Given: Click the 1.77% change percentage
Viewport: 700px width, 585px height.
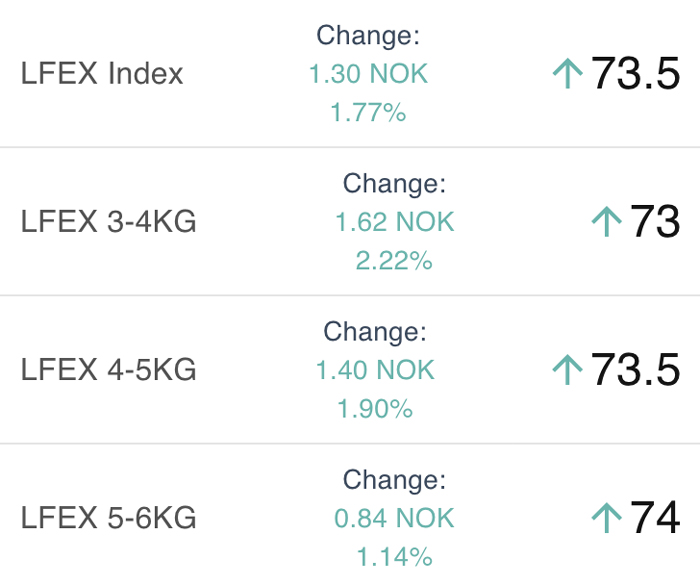Looking at the screenshot, I should pyautogui.click(x=368, y=112).
